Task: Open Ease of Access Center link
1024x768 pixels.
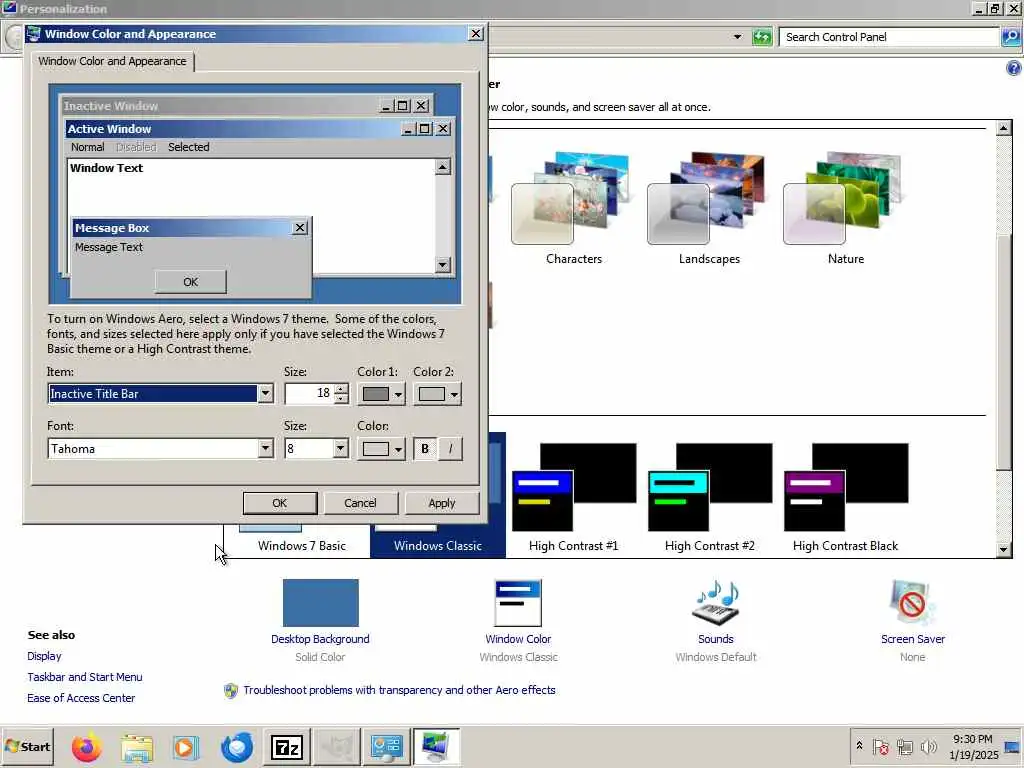Action: pyautogui.click(x=81, y=697)
